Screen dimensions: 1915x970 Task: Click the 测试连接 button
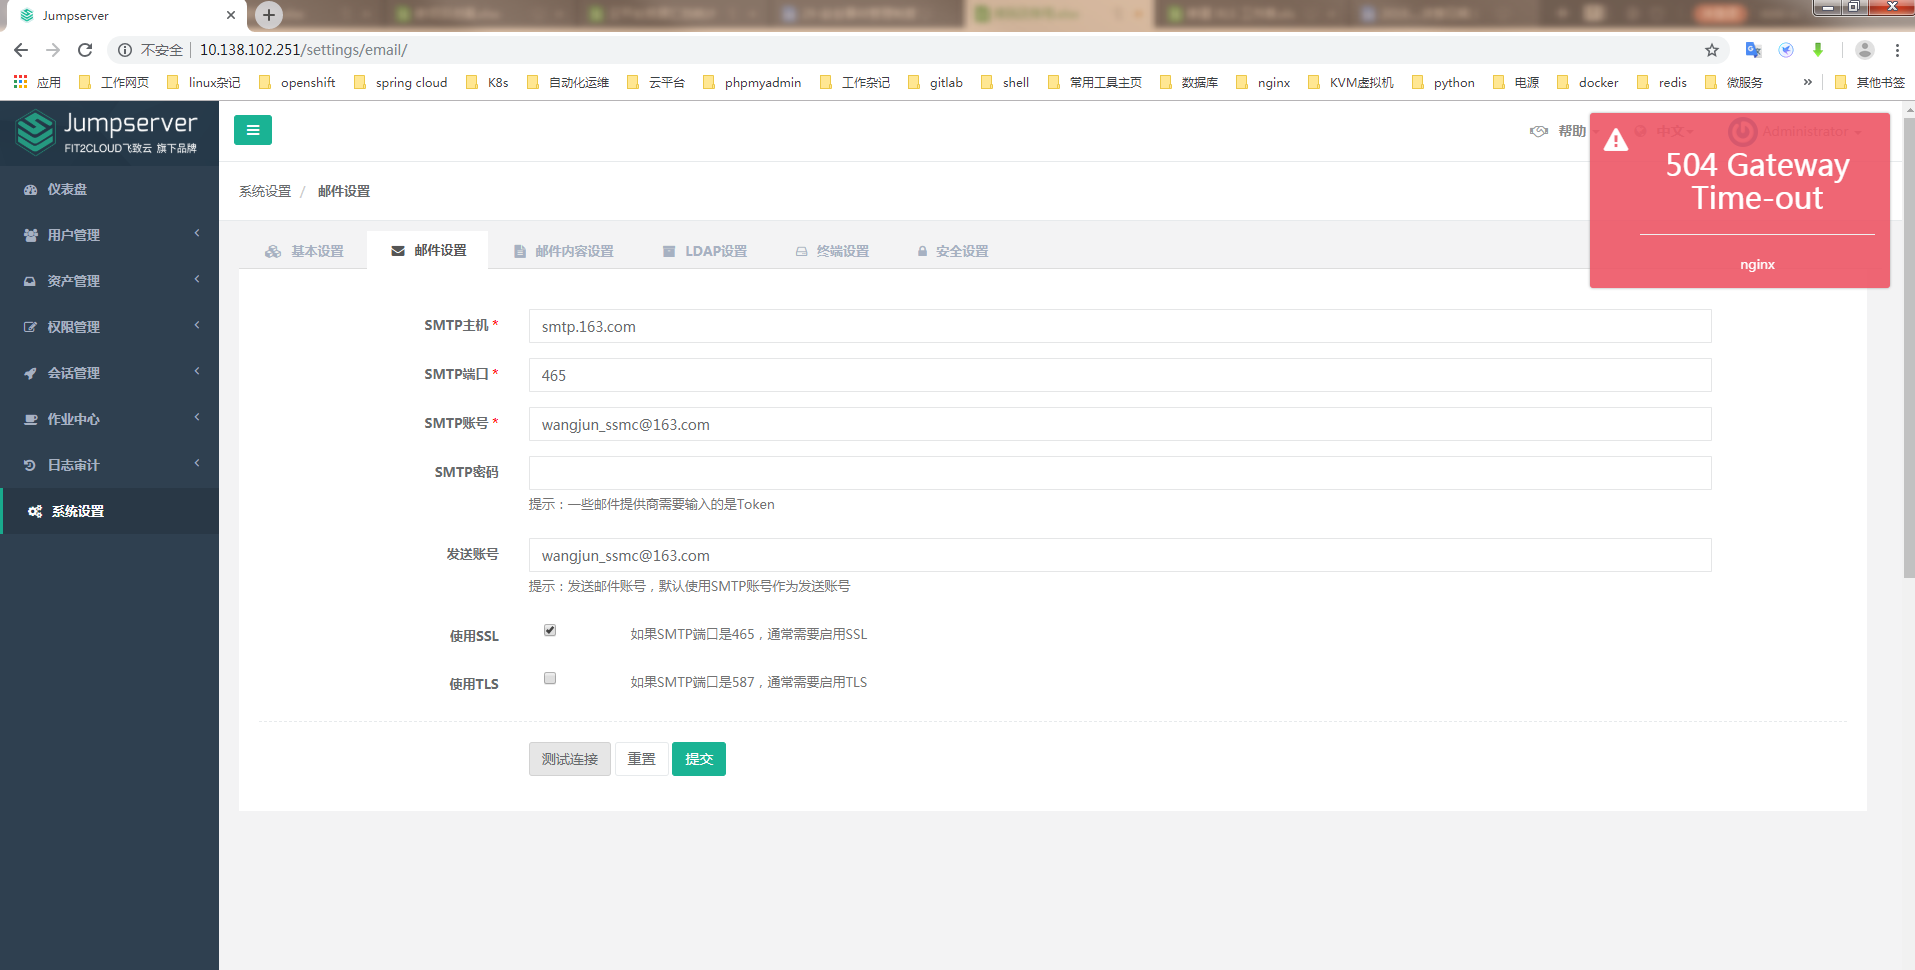click(570, 759)
